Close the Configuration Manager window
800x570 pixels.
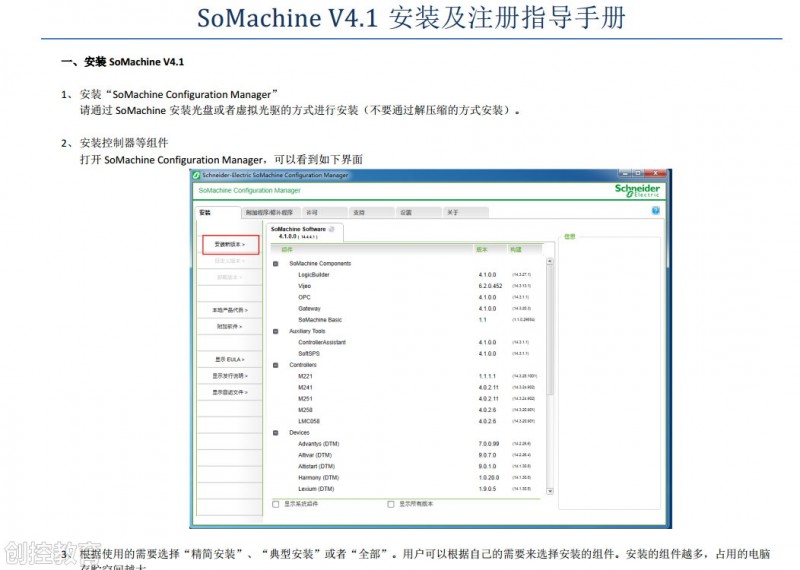point(656,174)
